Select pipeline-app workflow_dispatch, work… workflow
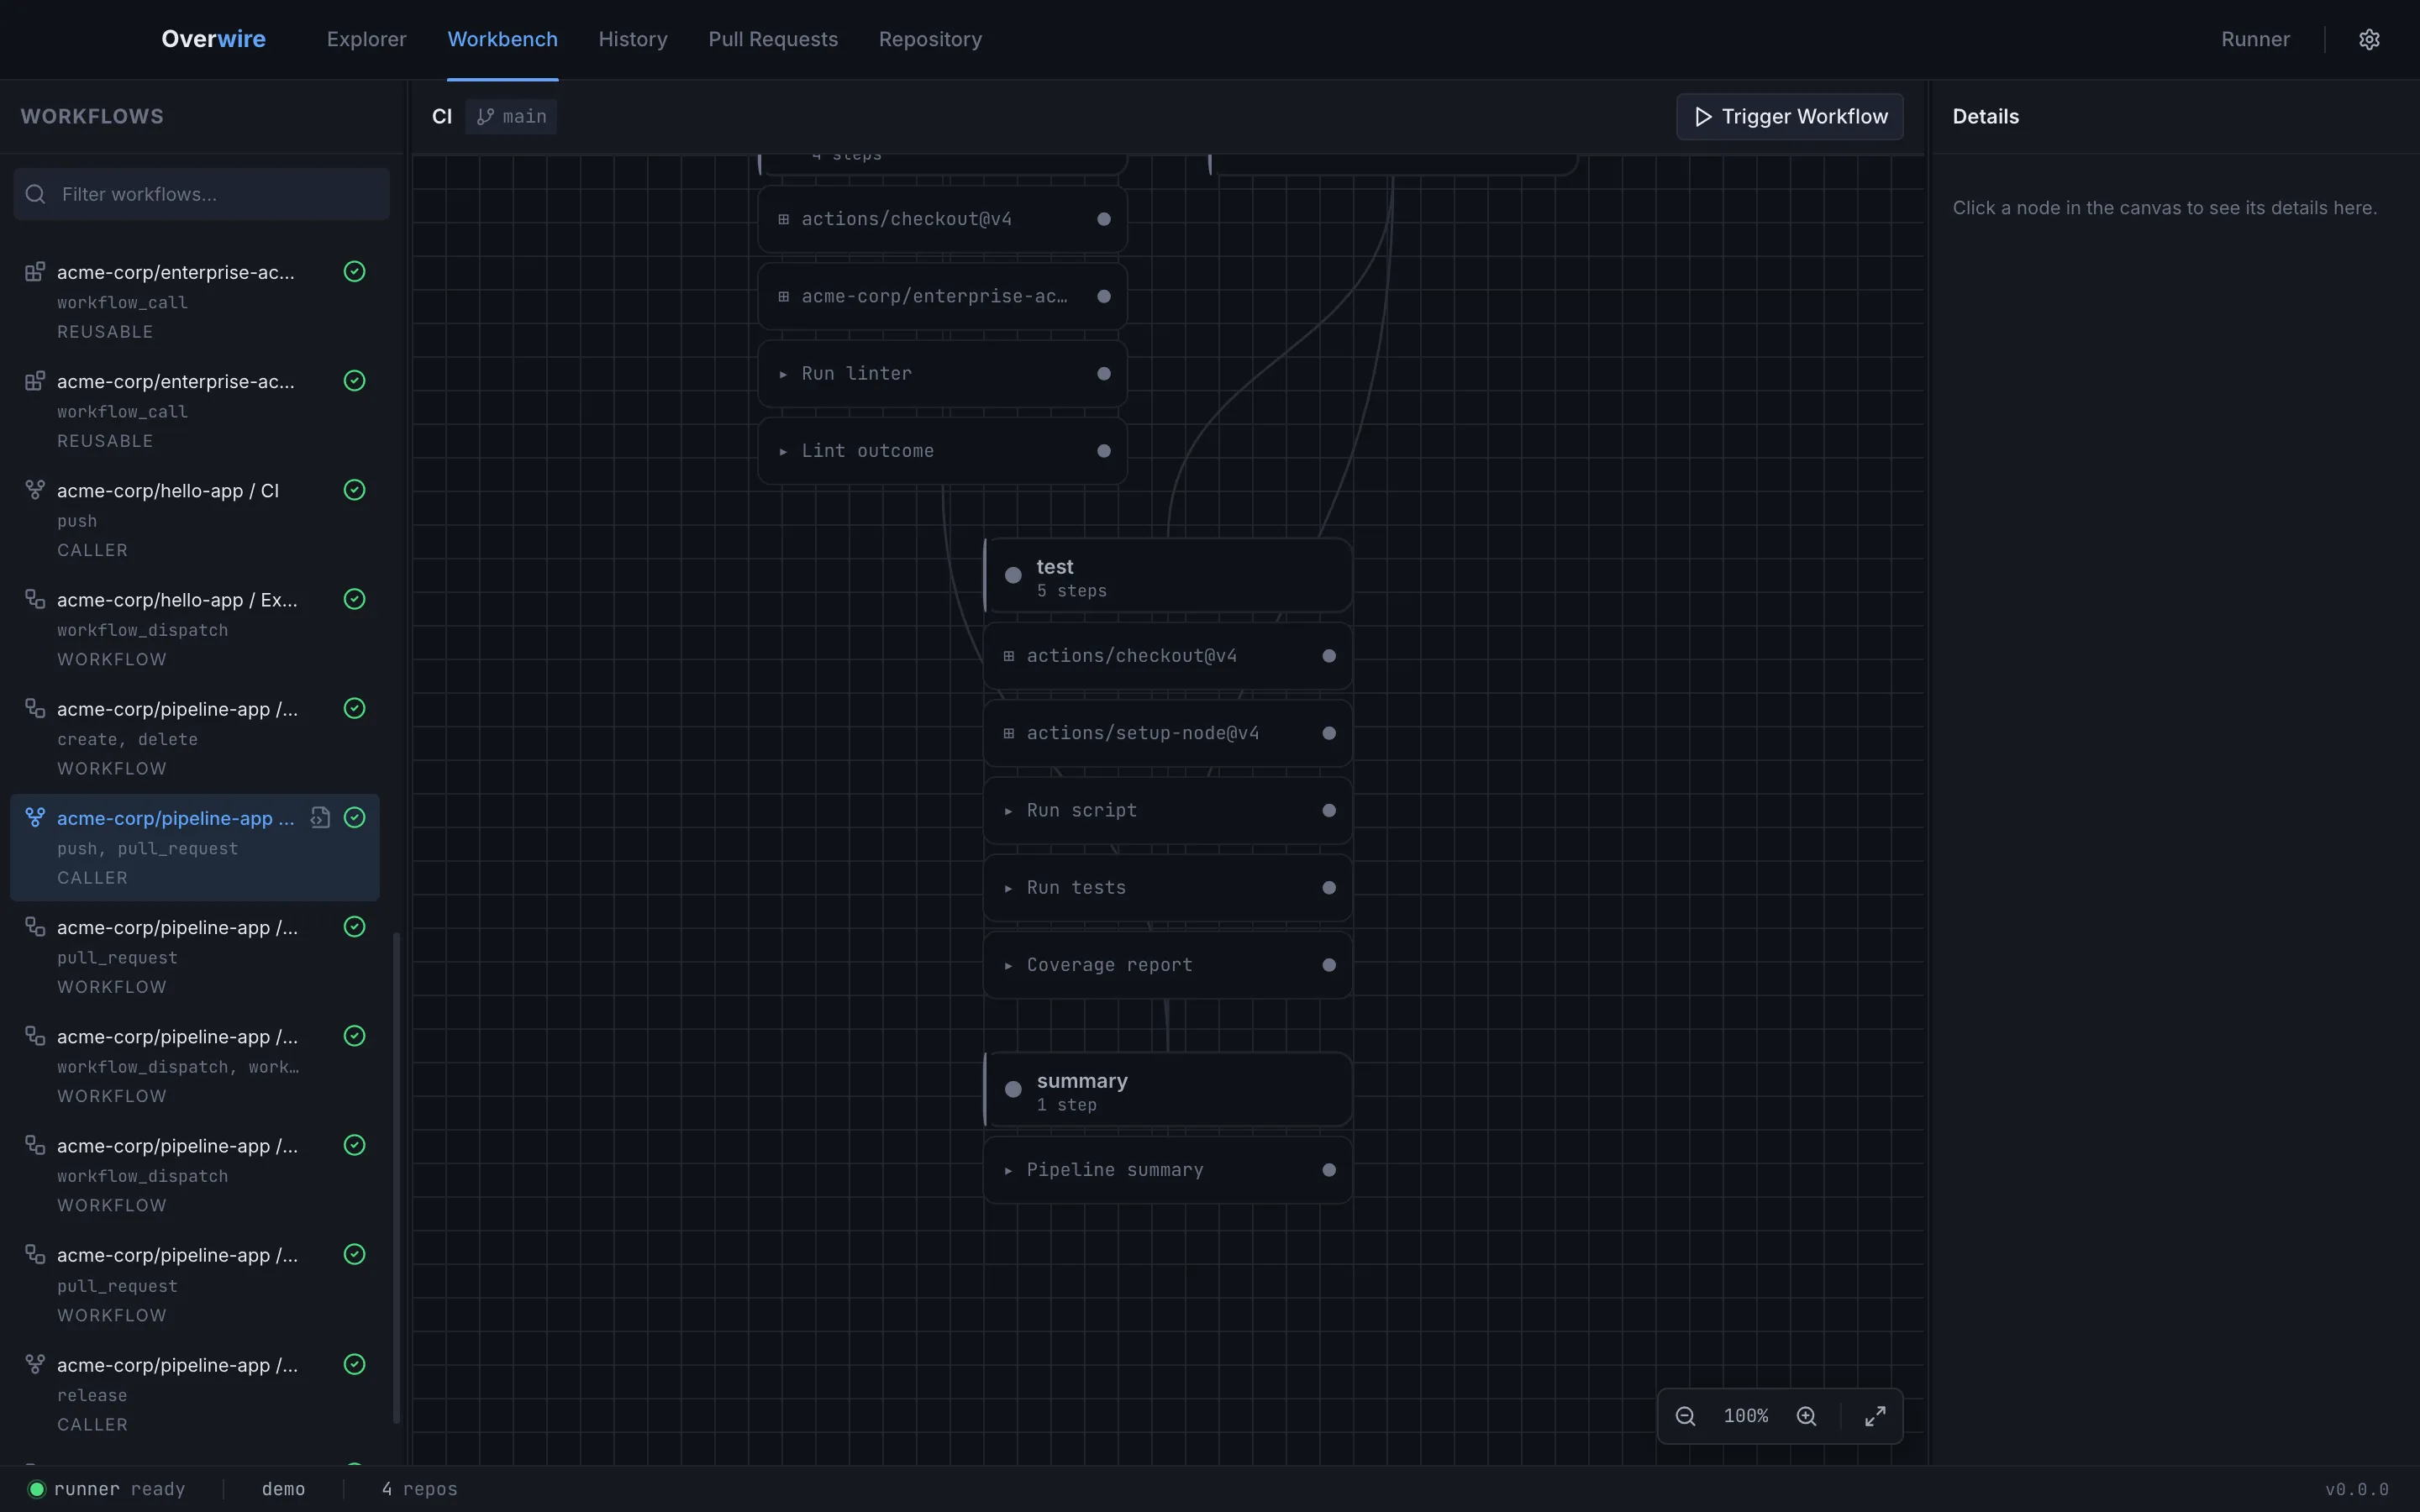 [x=195, y=1066]
